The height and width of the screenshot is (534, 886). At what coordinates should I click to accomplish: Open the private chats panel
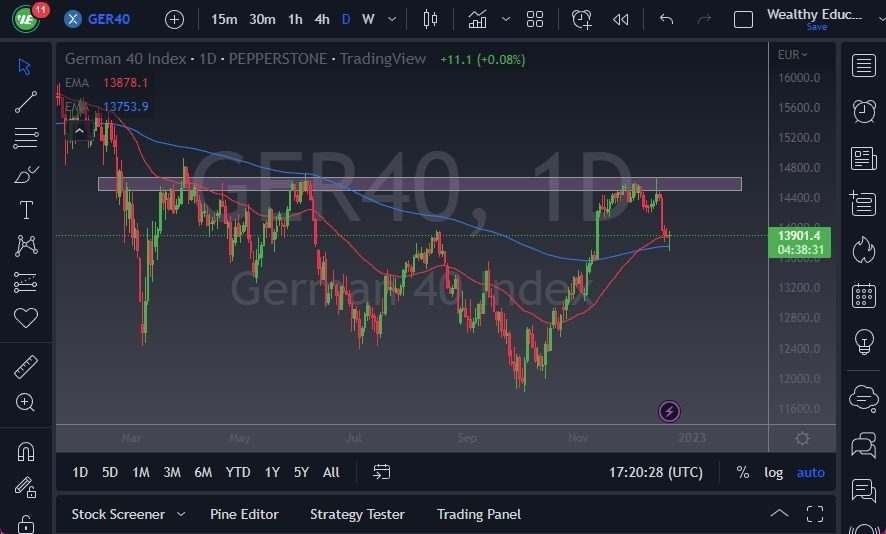[863, 444]
